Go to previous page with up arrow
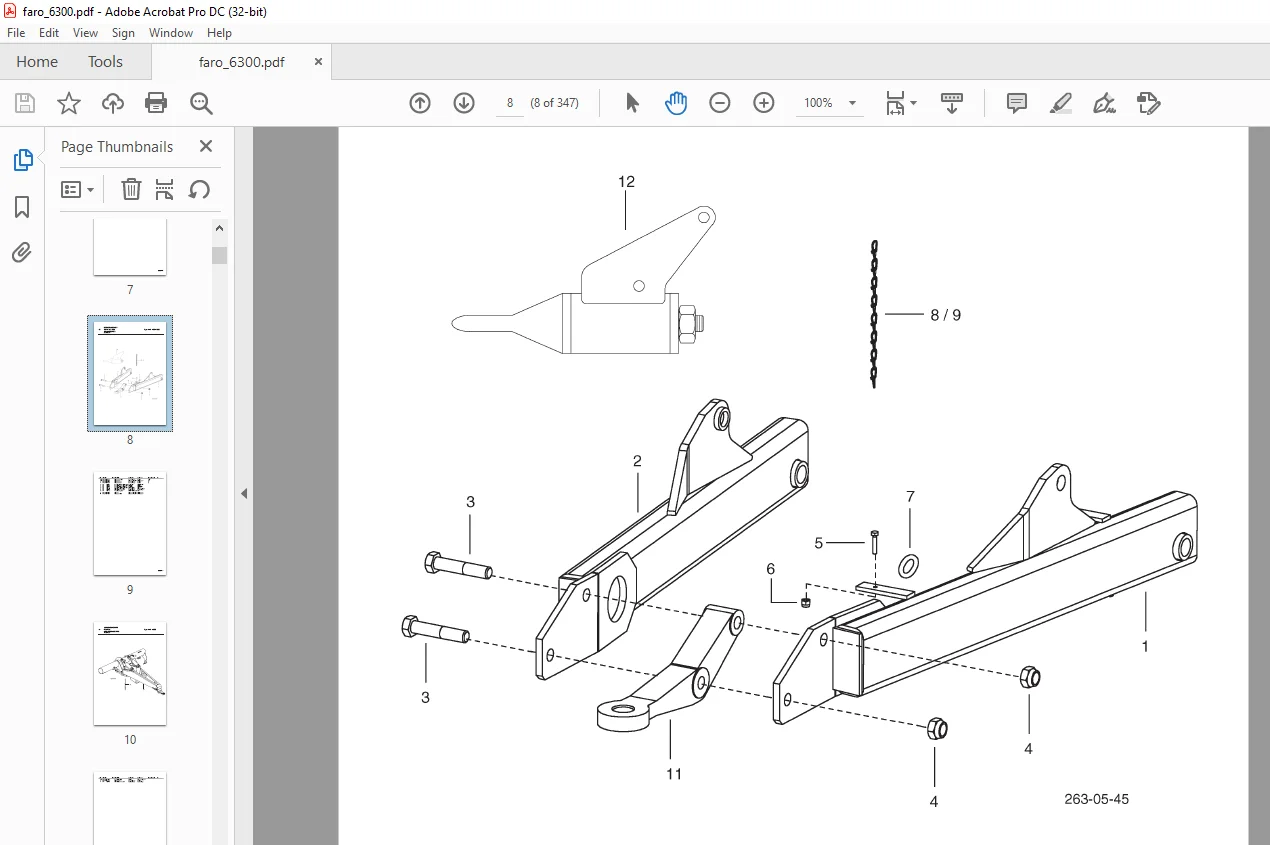The image size is (1270, 845). point(420,103)
